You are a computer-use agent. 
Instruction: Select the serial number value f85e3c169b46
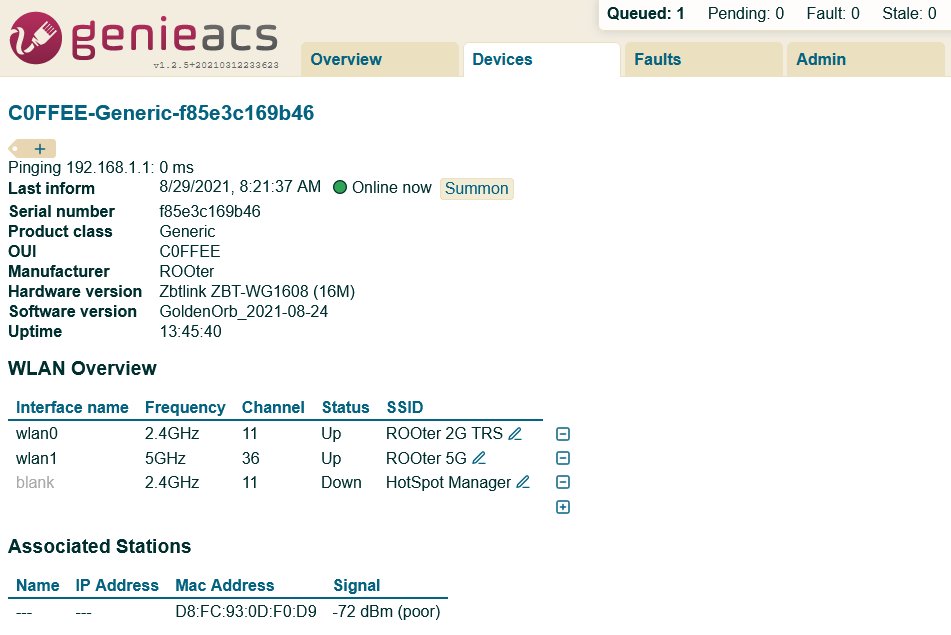pos(210,211)
